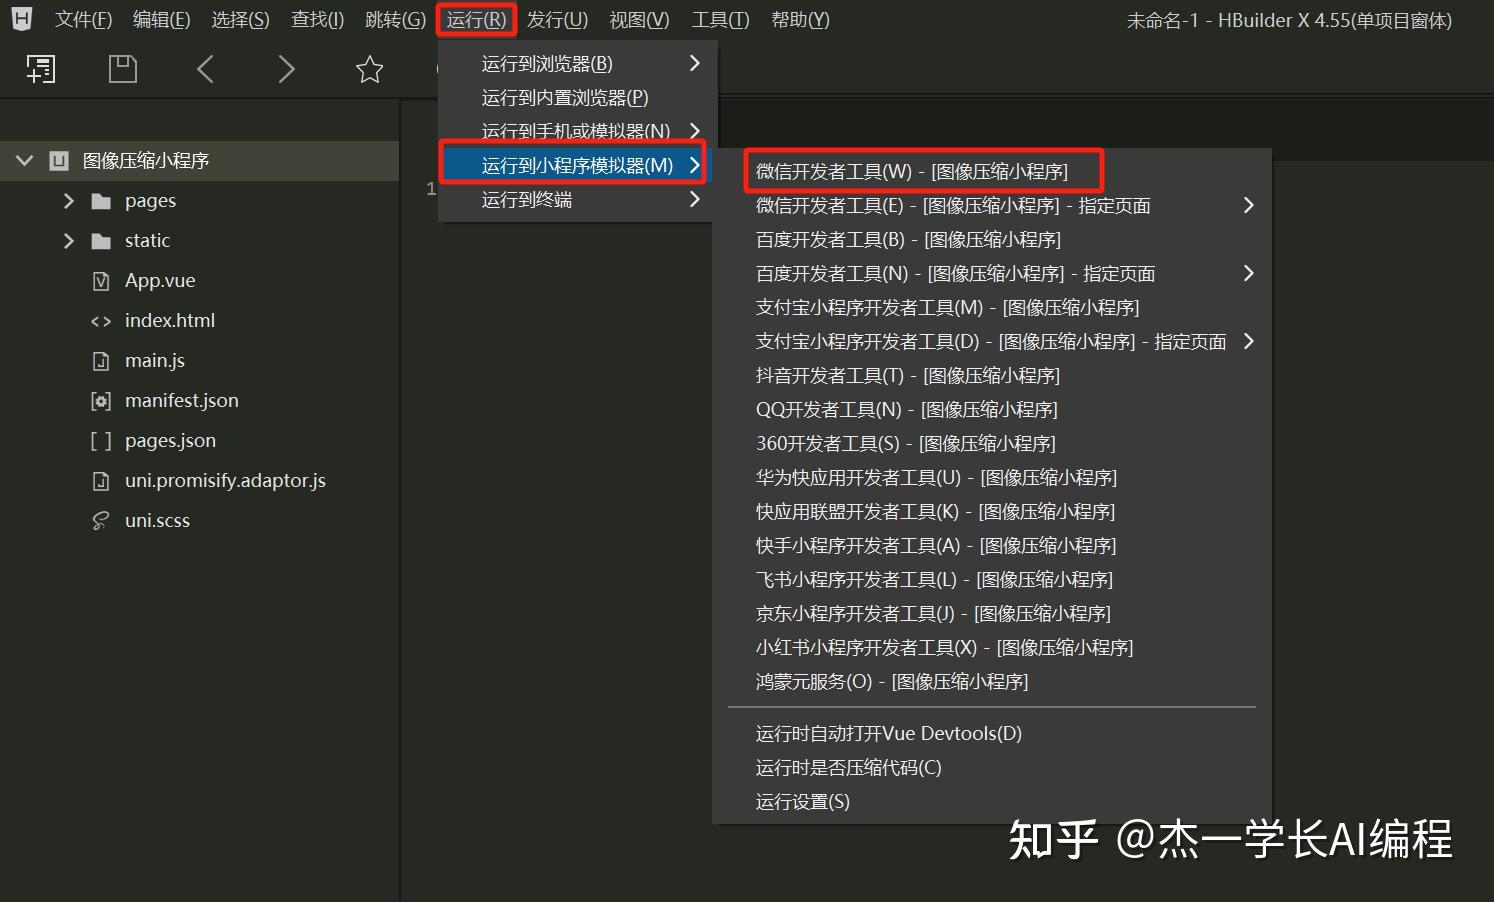
Task: Open pages.json in the project tree
Action: (x=170, y=441)
